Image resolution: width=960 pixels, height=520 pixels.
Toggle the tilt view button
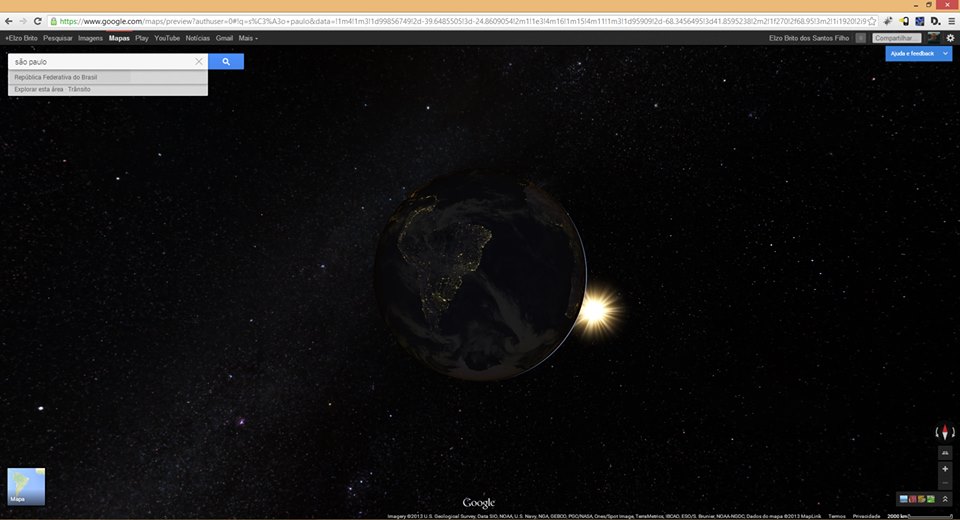[945, 452]
